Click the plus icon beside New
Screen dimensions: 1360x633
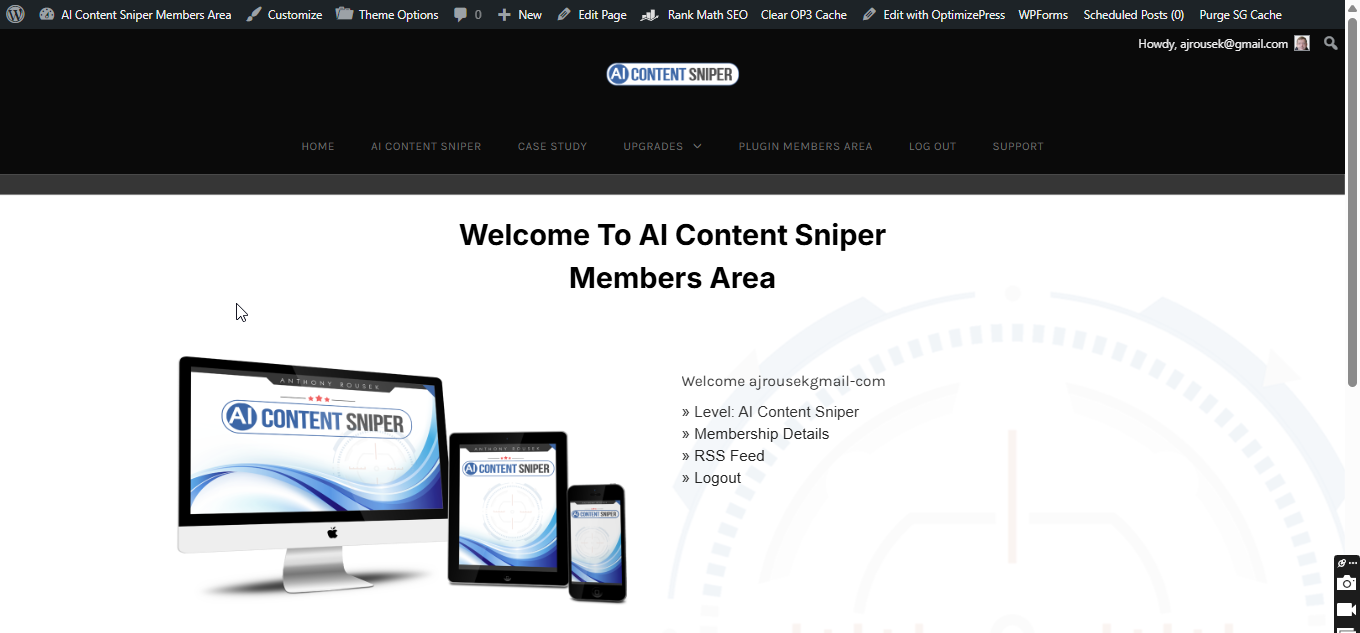pos(504,15)
